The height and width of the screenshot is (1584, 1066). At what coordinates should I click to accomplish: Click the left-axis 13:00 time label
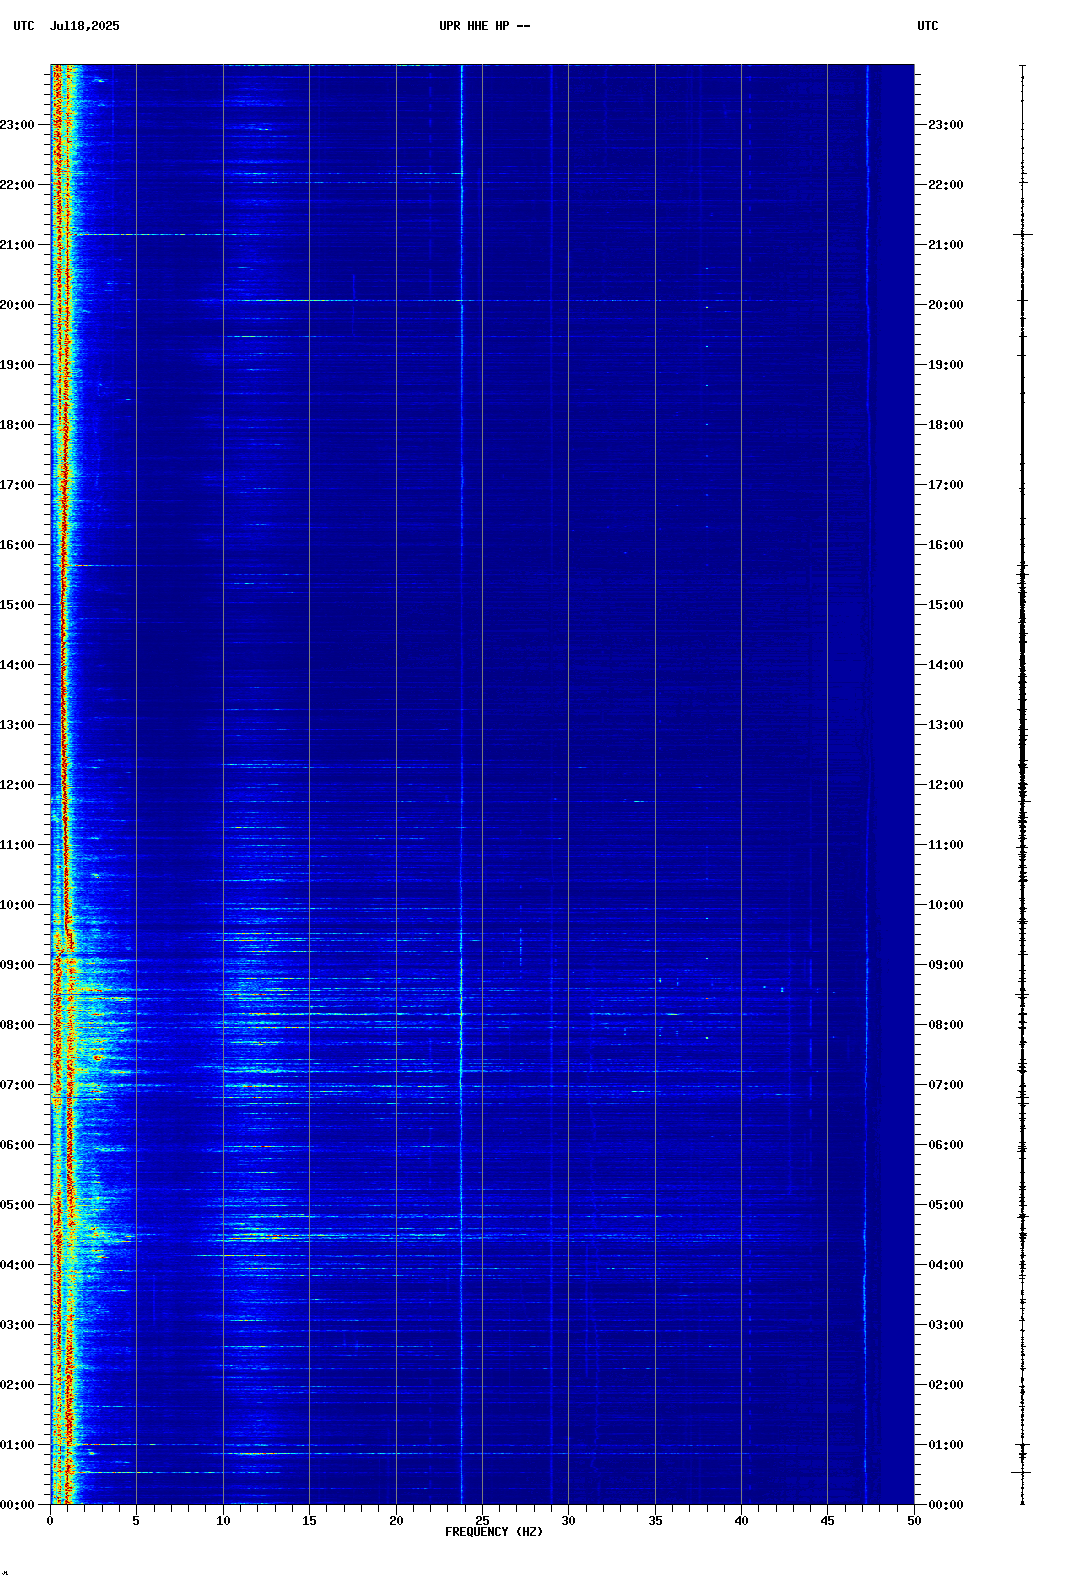click(x=17, y=725)
